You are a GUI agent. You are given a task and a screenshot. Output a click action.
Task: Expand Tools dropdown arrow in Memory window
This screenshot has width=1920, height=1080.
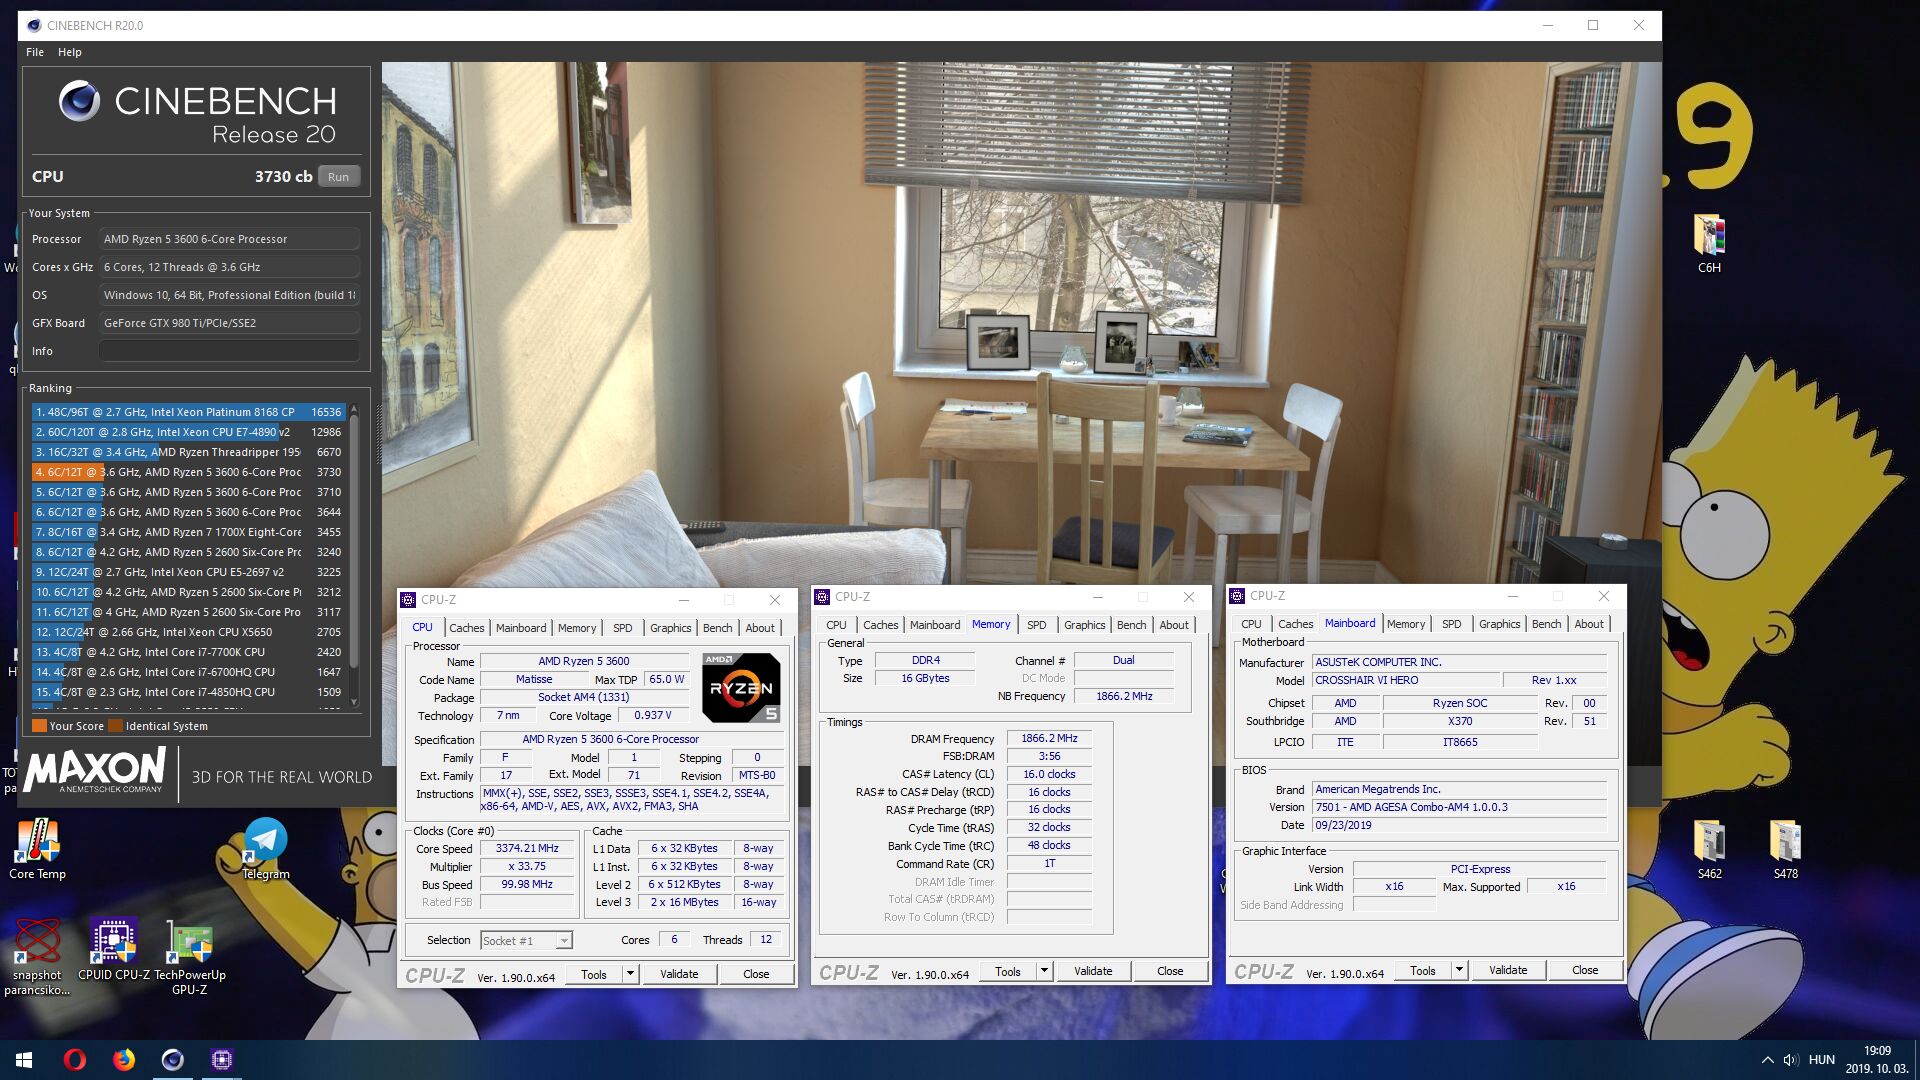pyautogui.click(x=1044, y=971)
